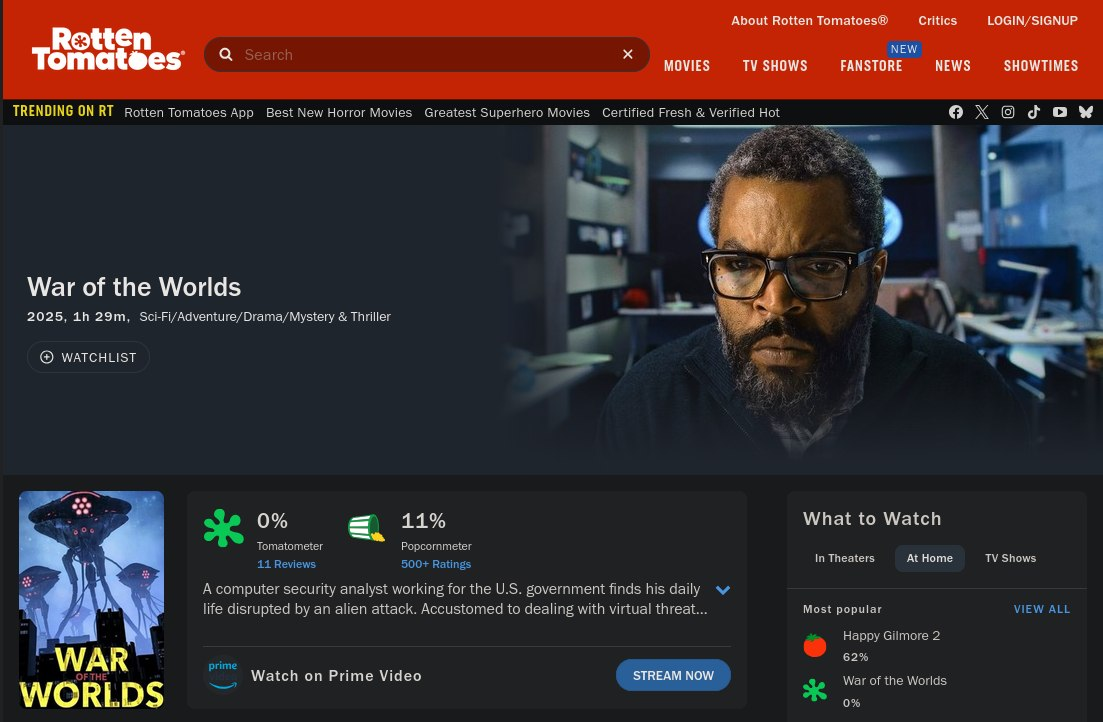Click the War of the Worlds poster
1103x722 pixels.
point(91,600)
